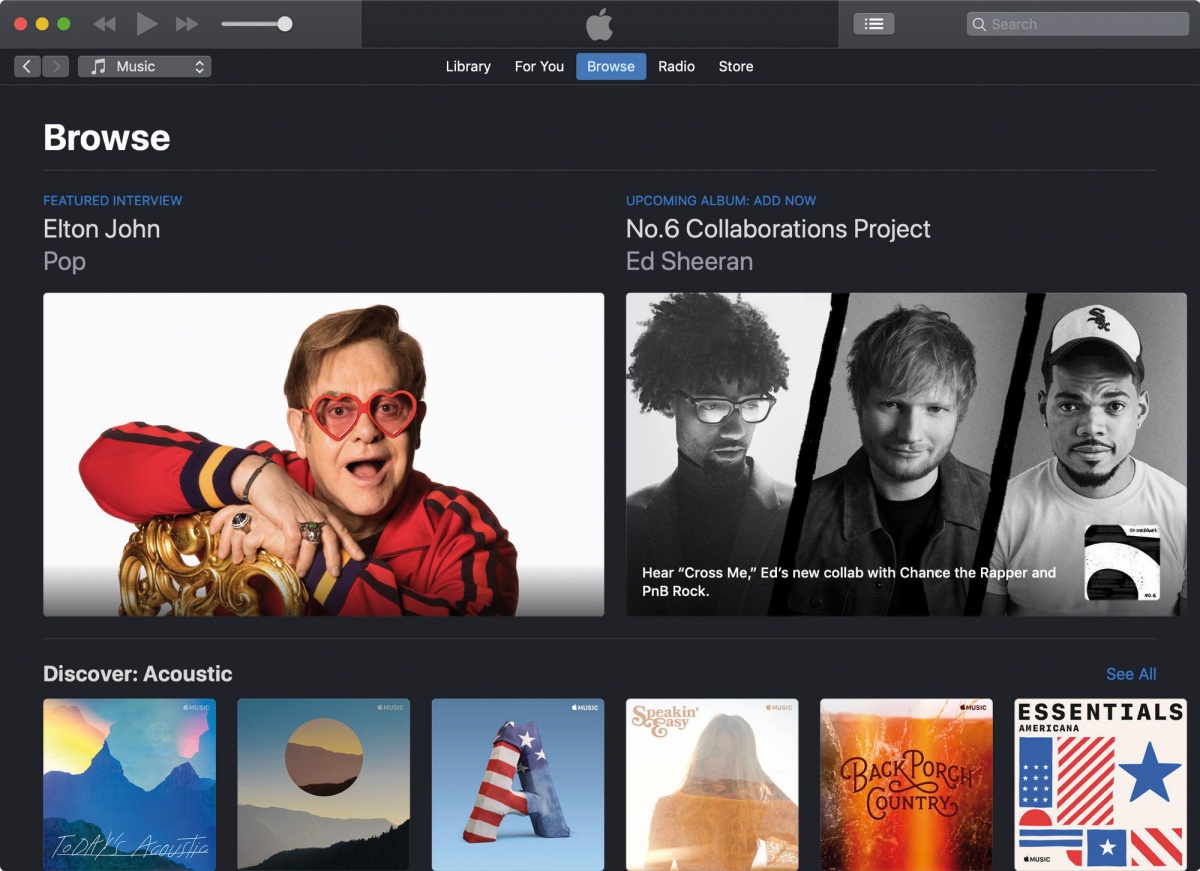The width and height of the screenshot is (1200, 871).
Task: Open the Store tab
Action: pyautogui.click(x=736, y=67)
